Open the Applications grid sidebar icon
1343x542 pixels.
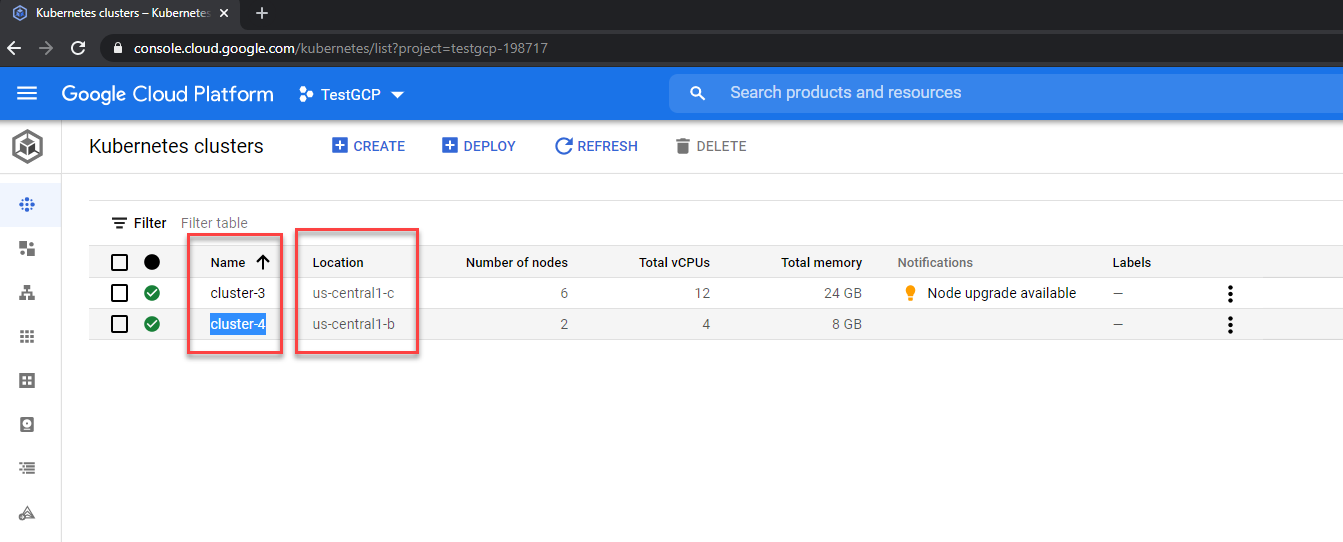[x=27, y=337]
